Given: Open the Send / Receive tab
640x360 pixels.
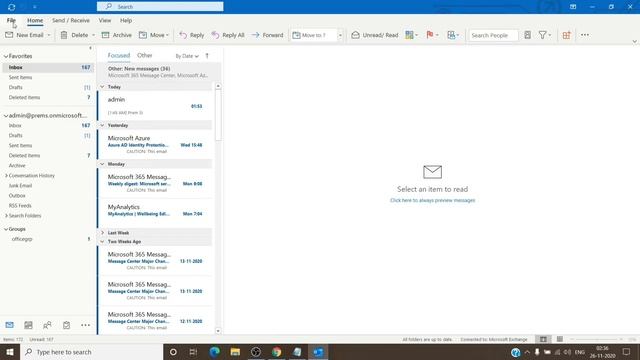Looking at the screenshot, I should tap(71, 20).
